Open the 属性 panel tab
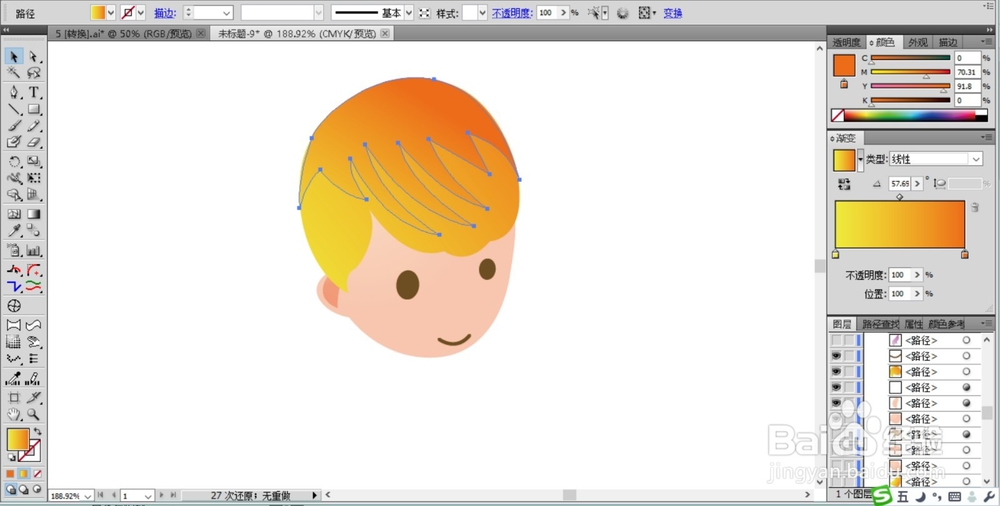 (913, 324)
